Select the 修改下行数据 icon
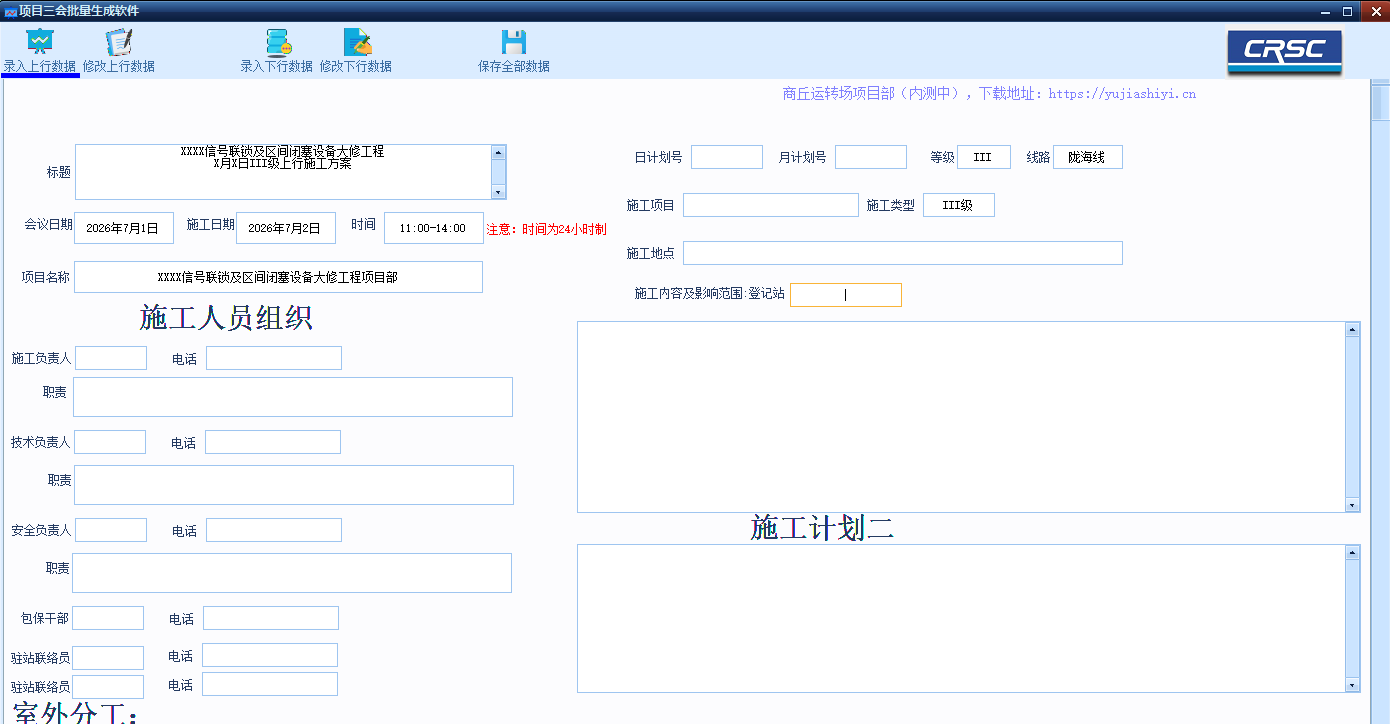Image resolution: width=1390 pixels, height=724 pixels. click(357, 42)
